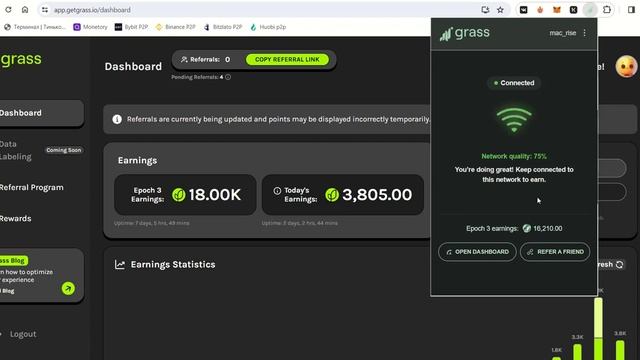Click the Dashboard page heading
This screenshot has width=640, height=360.
click(x=133, y=67)
